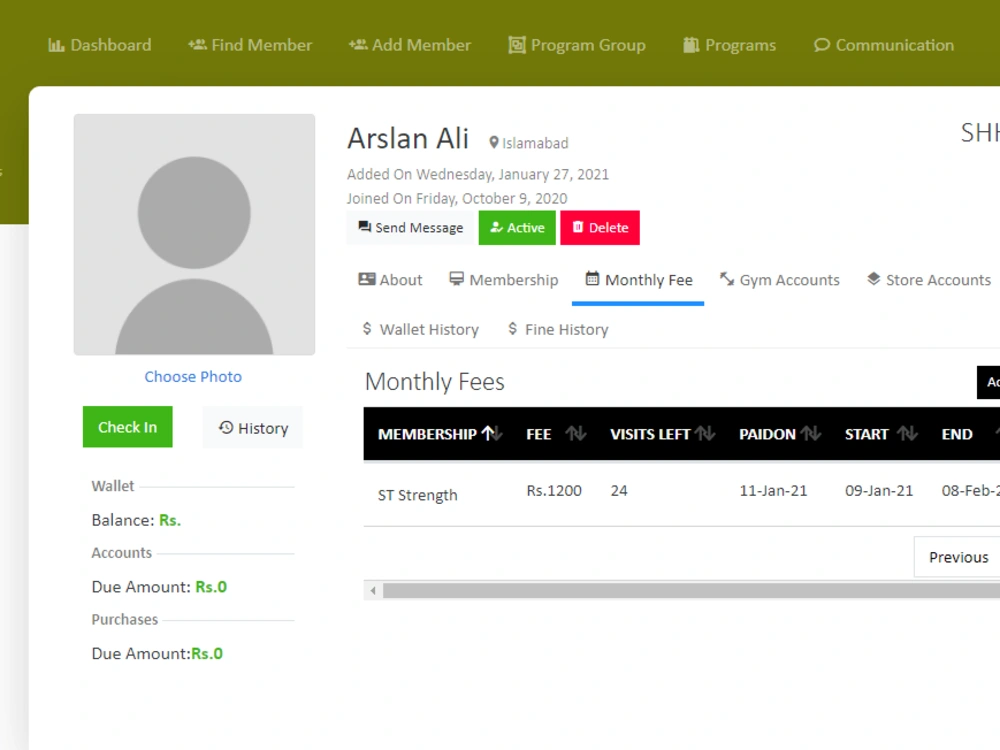Select the Add Member person icon
The width and height of the screenshot is (1000, 750).
356,44
